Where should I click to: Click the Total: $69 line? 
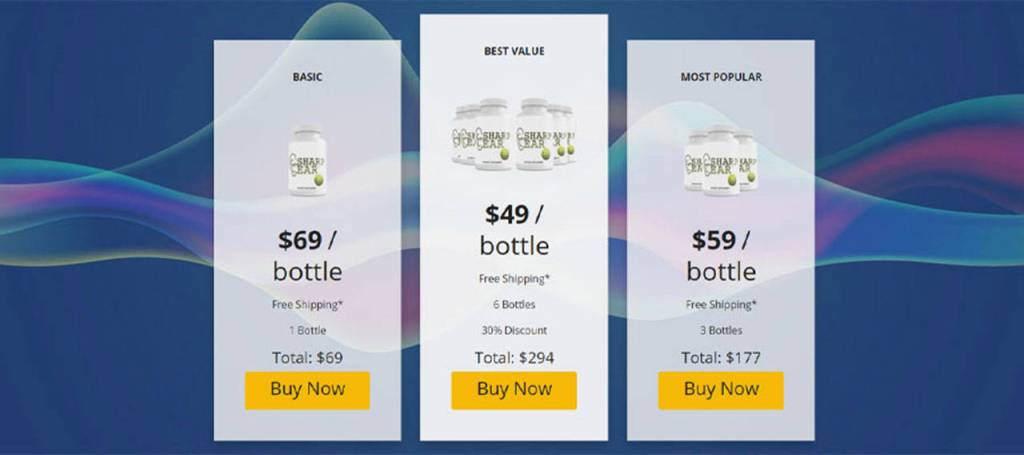(307, 357)
